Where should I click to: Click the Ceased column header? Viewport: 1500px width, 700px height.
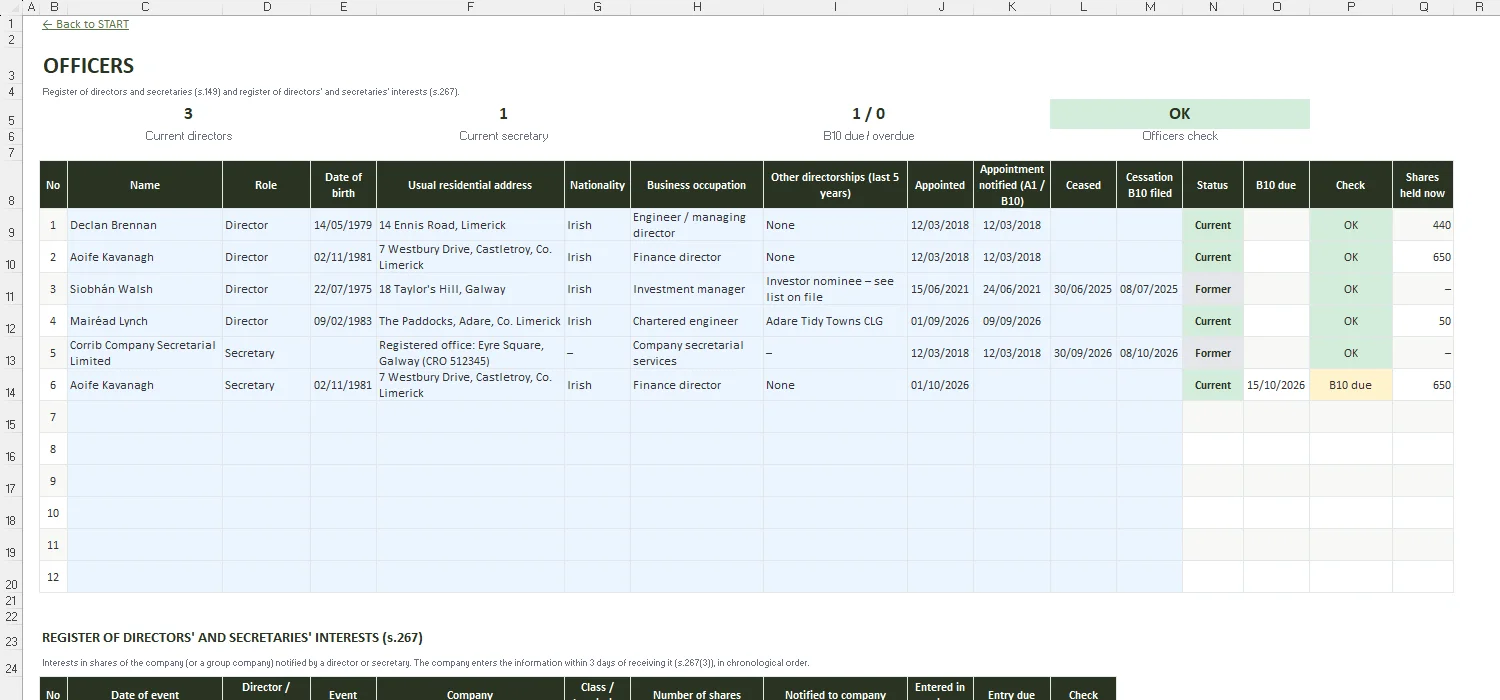(x=1083, y=185)
